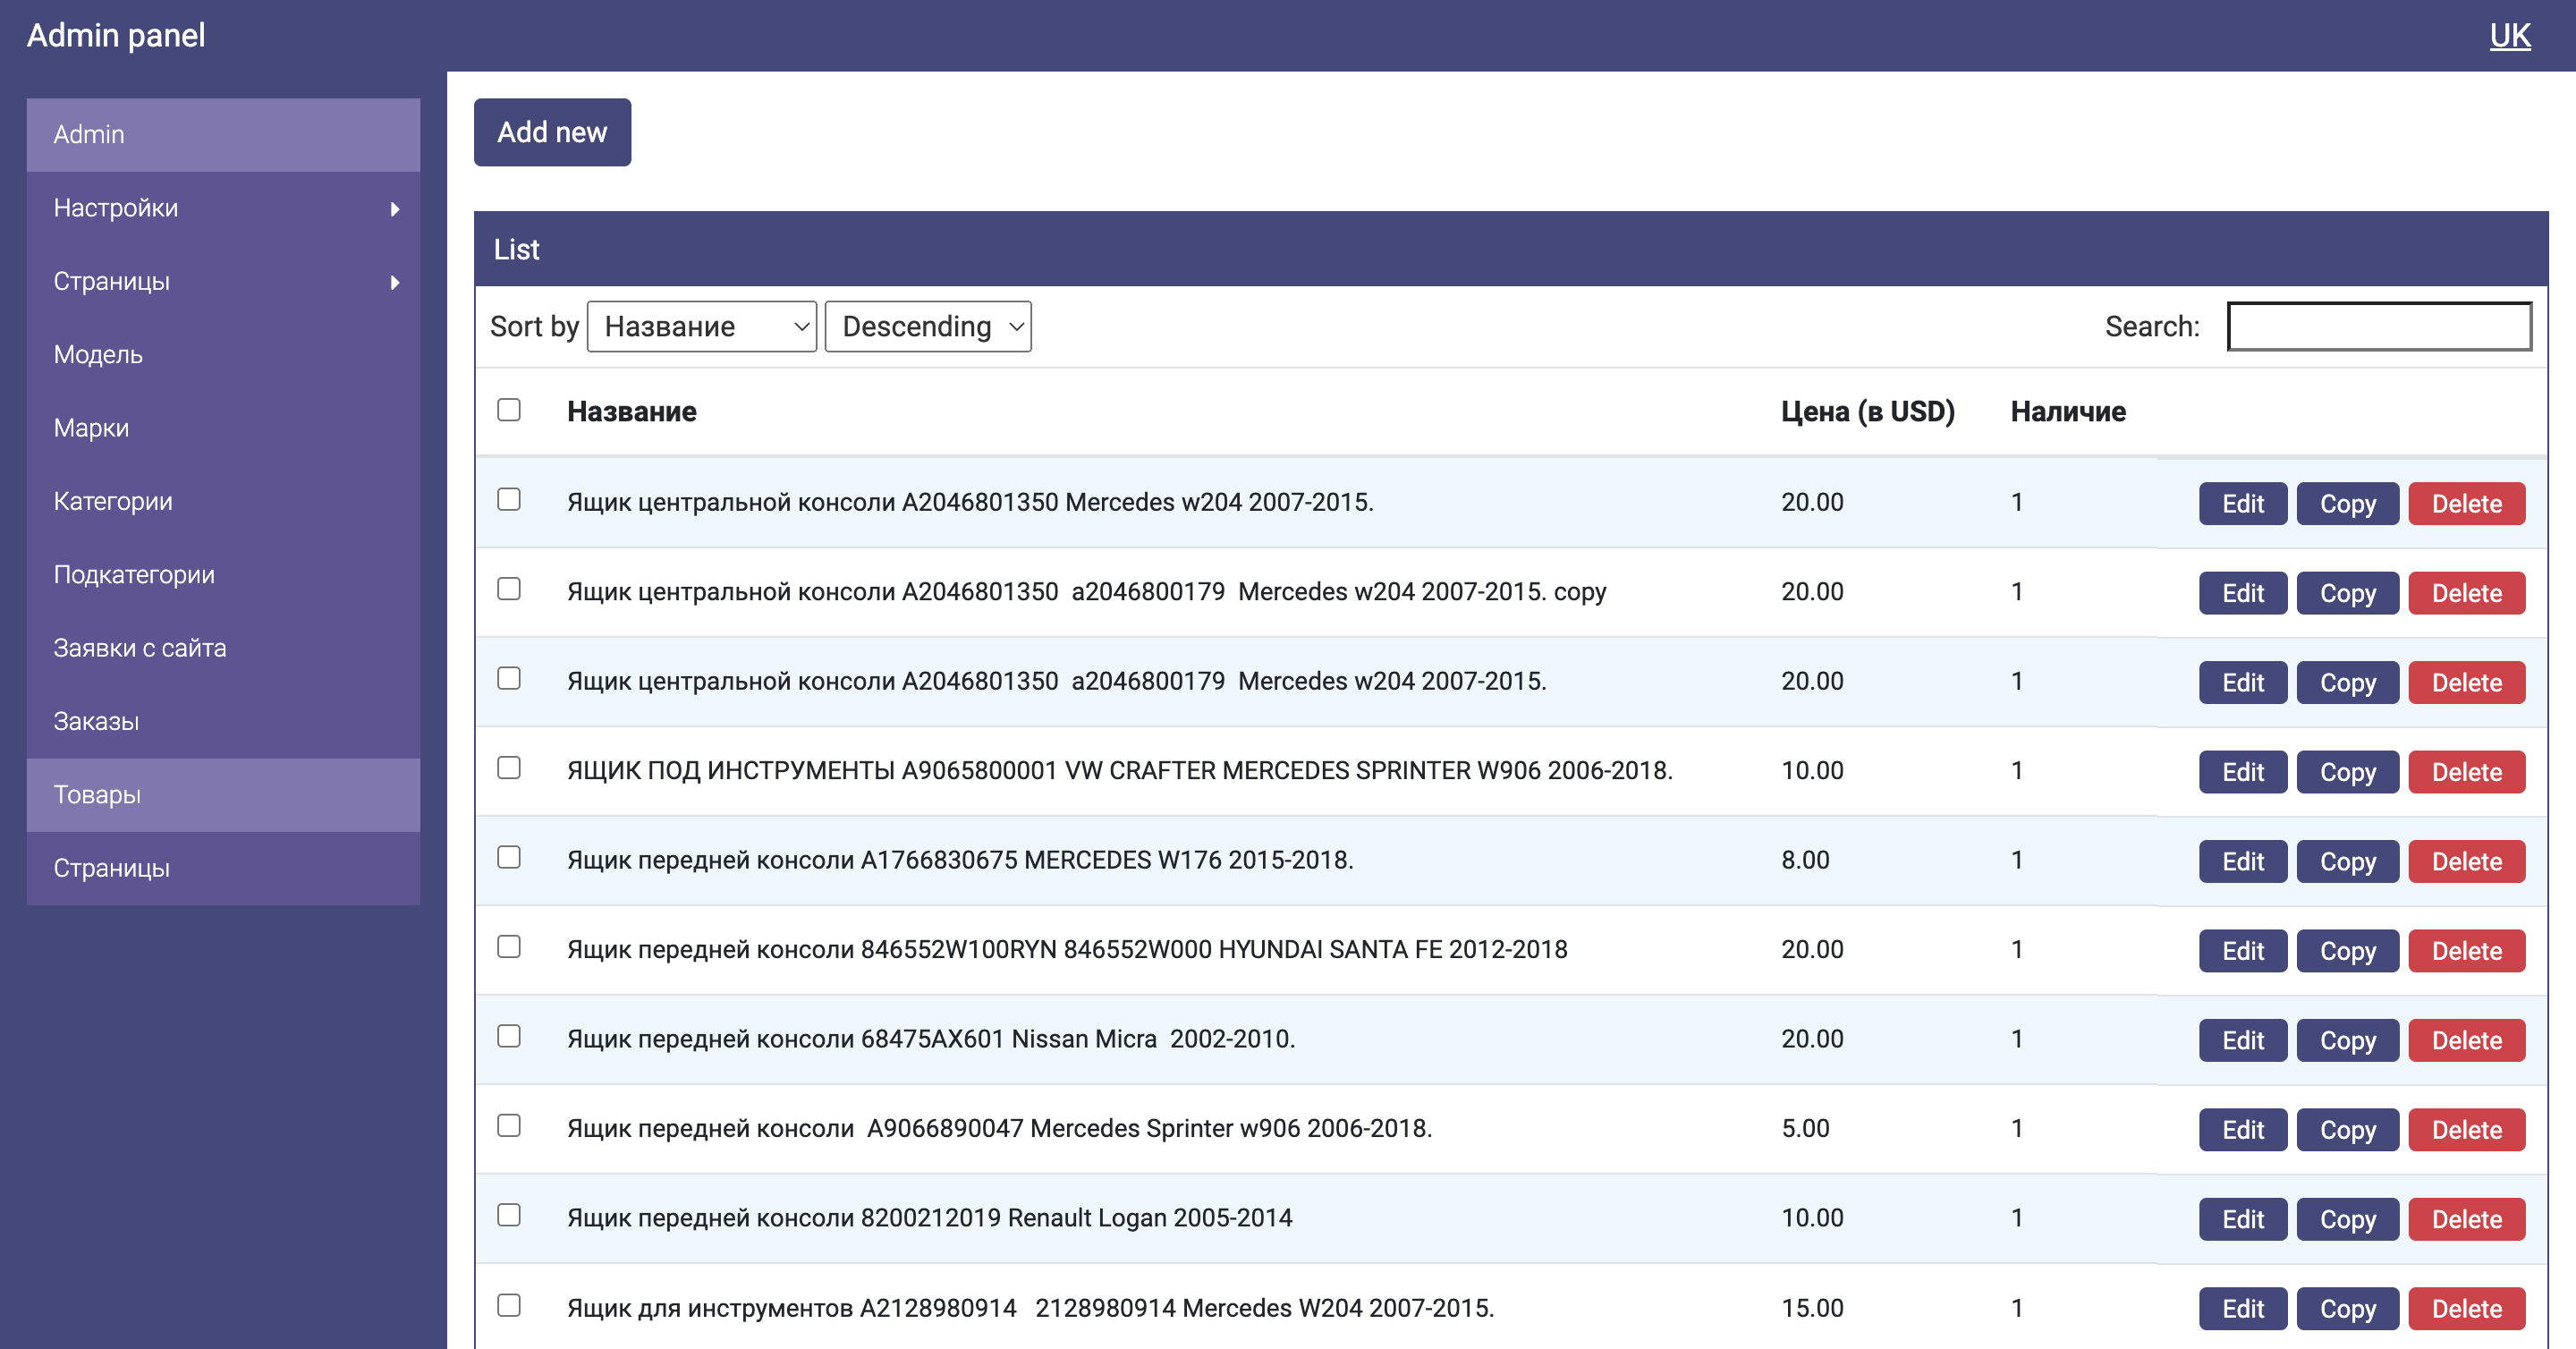The width and height of the screenshot is (2576, 1349).
Task: Click the price 5.00 cell
Action: tap(1805, 1128)
